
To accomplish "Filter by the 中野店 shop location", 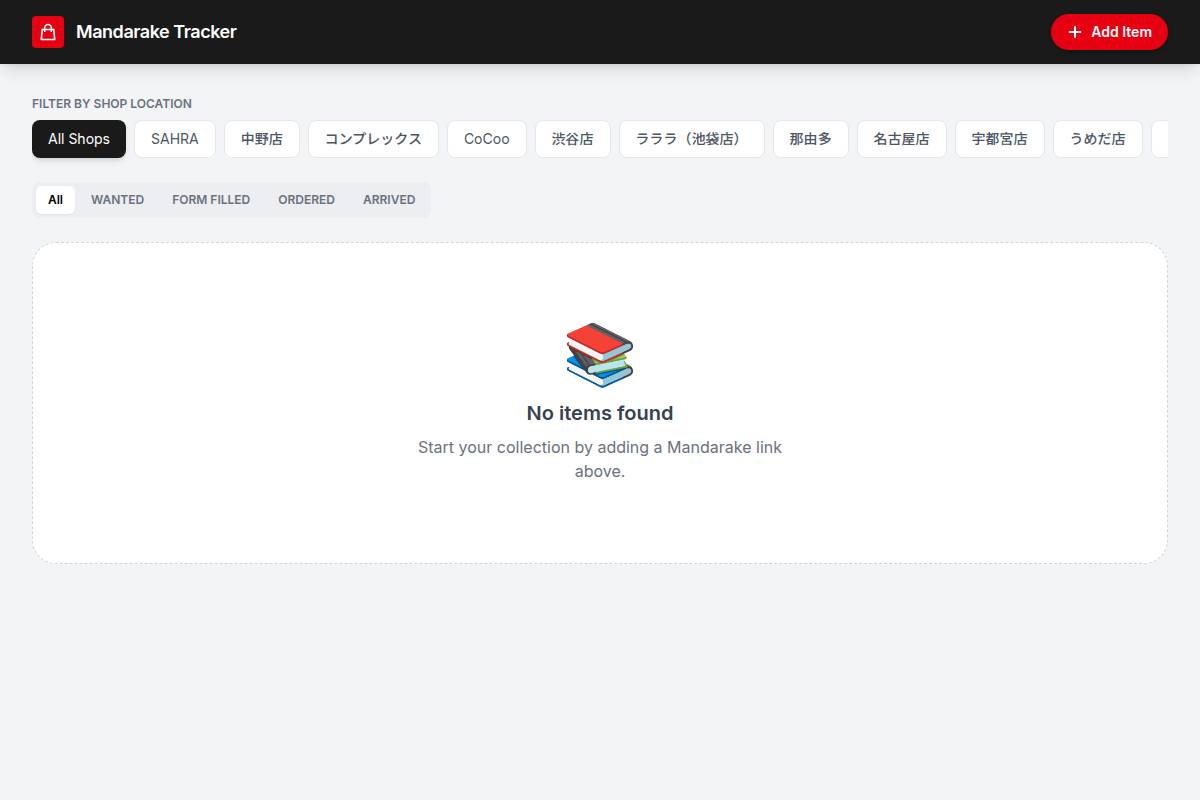I will pyautogui.click(x=262, y=139).
